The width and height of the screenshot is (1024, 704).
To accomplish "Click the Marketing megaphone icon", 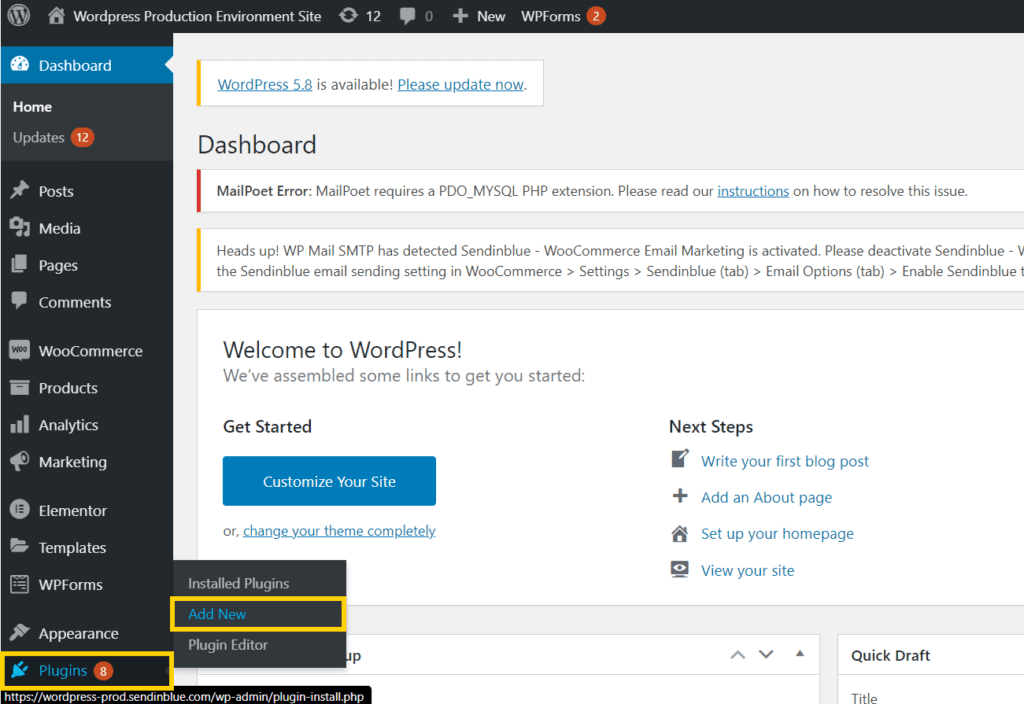I will (x=20, y=461).
